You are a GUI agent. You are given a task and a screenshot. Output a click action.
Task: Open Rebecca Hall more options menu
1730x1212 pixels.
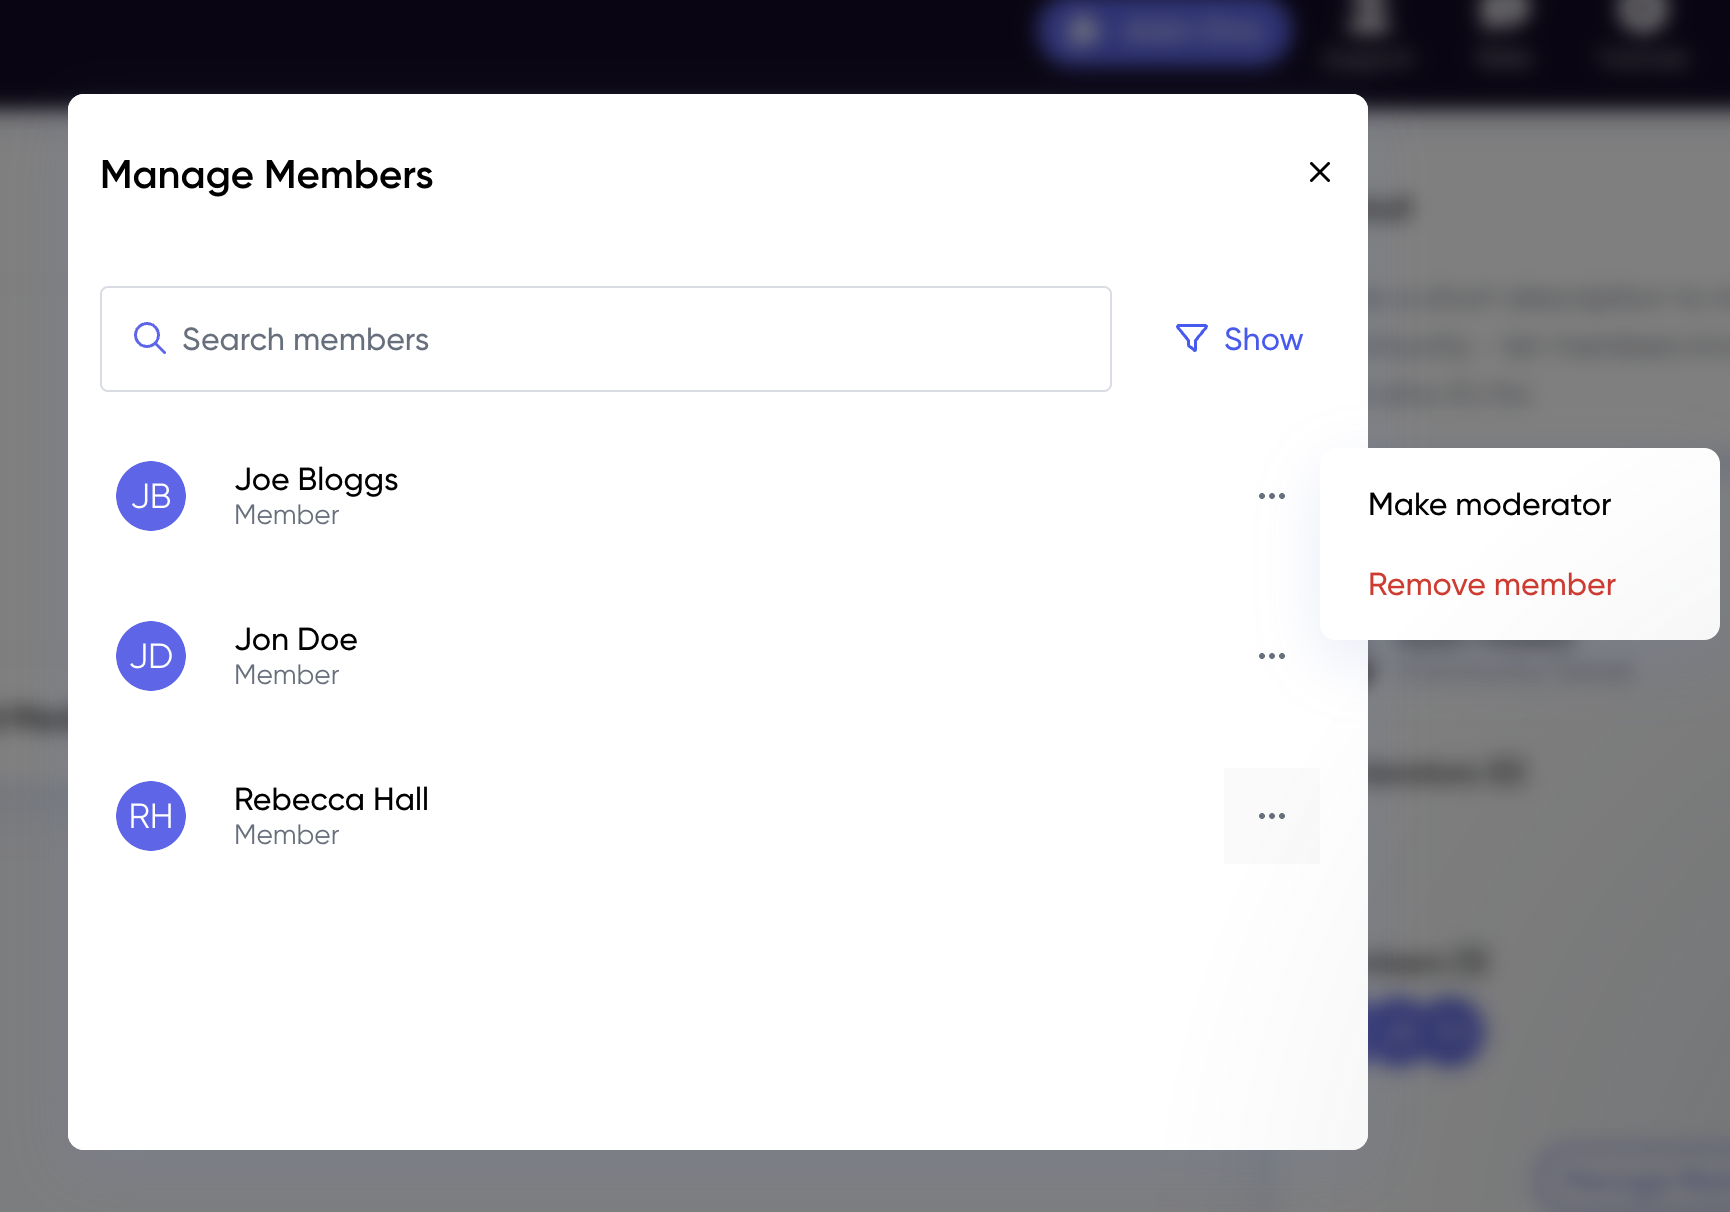tap(1272, 816)
